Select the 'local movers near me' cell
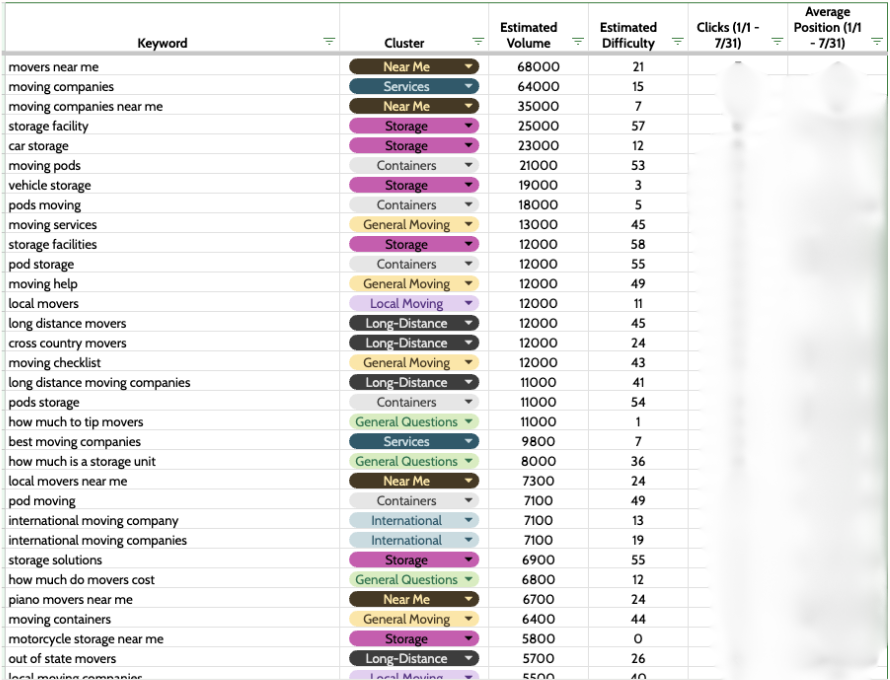The image size is (890, 680). point(173,481)
